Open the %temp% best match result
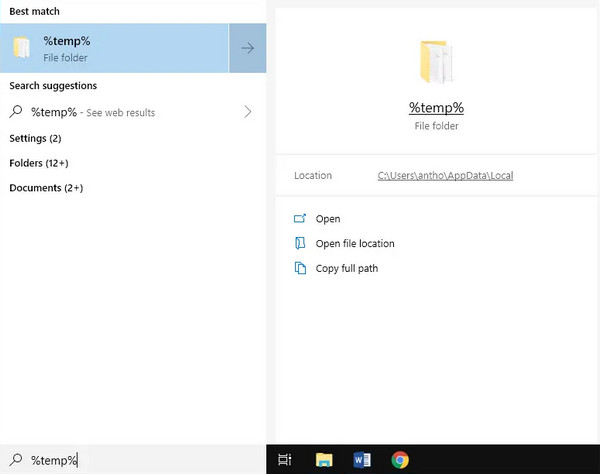 (114, 48)
